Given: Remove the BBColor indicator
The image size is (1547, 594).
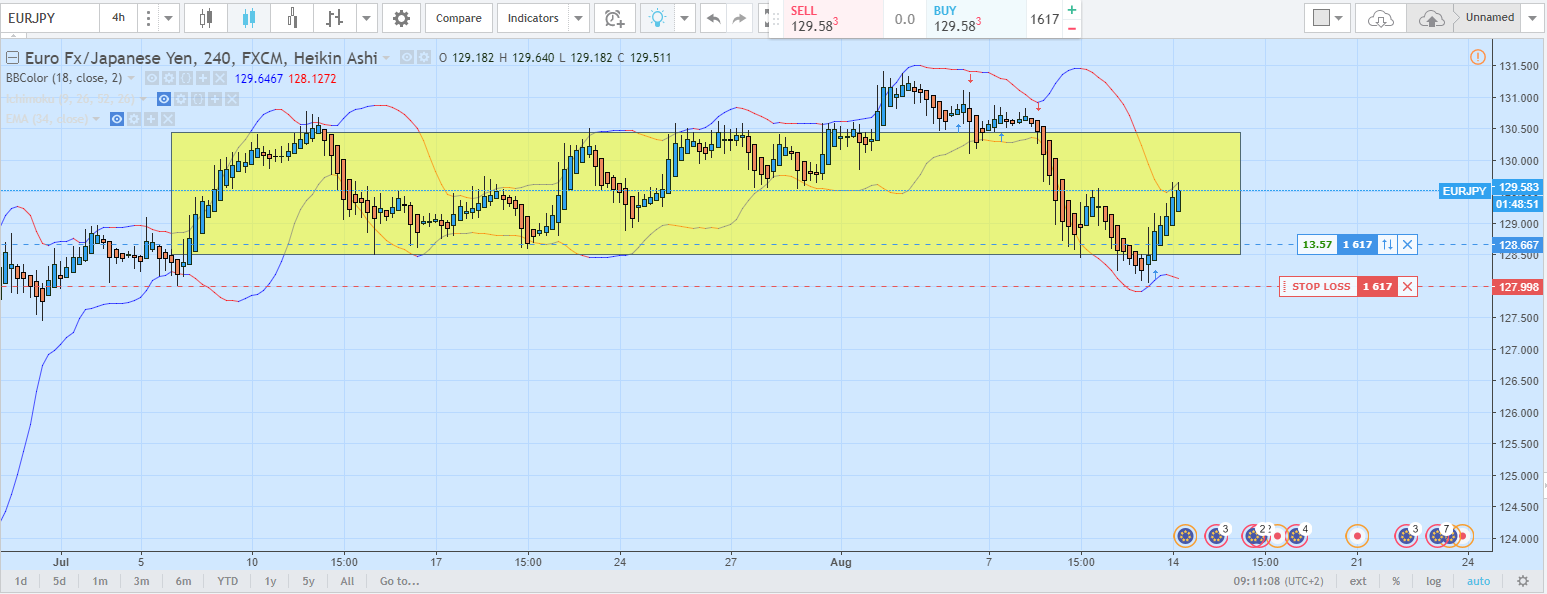Looking at the screenshot, I should point(220,78).
